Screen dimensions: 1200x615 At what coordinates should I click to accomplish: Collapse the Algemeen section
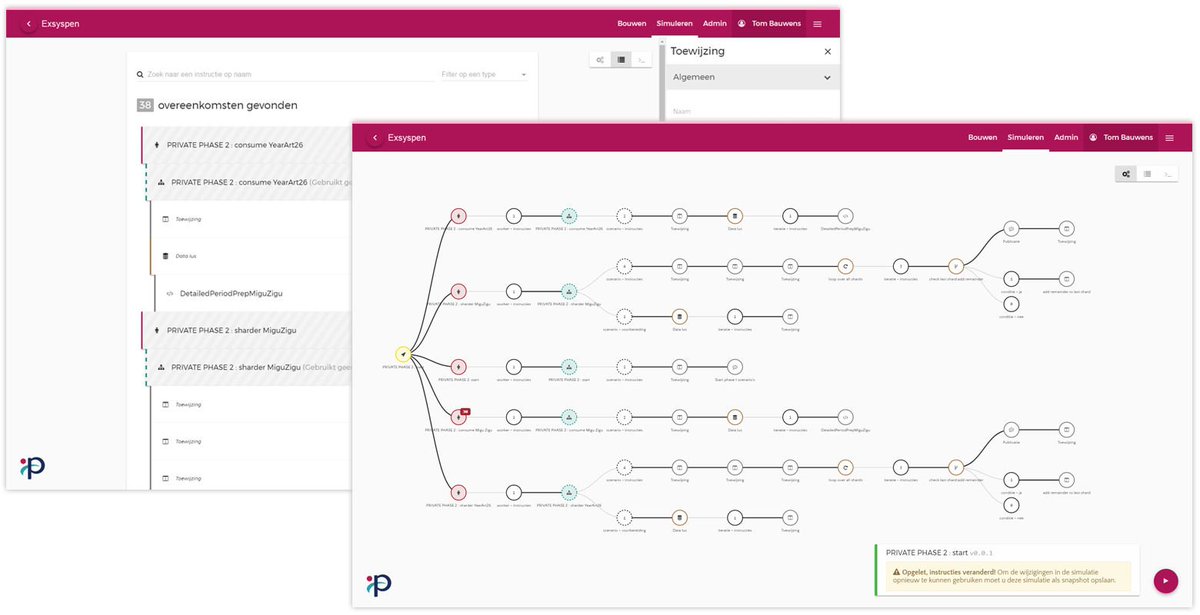pyautogui.click(x=753, y=77)
